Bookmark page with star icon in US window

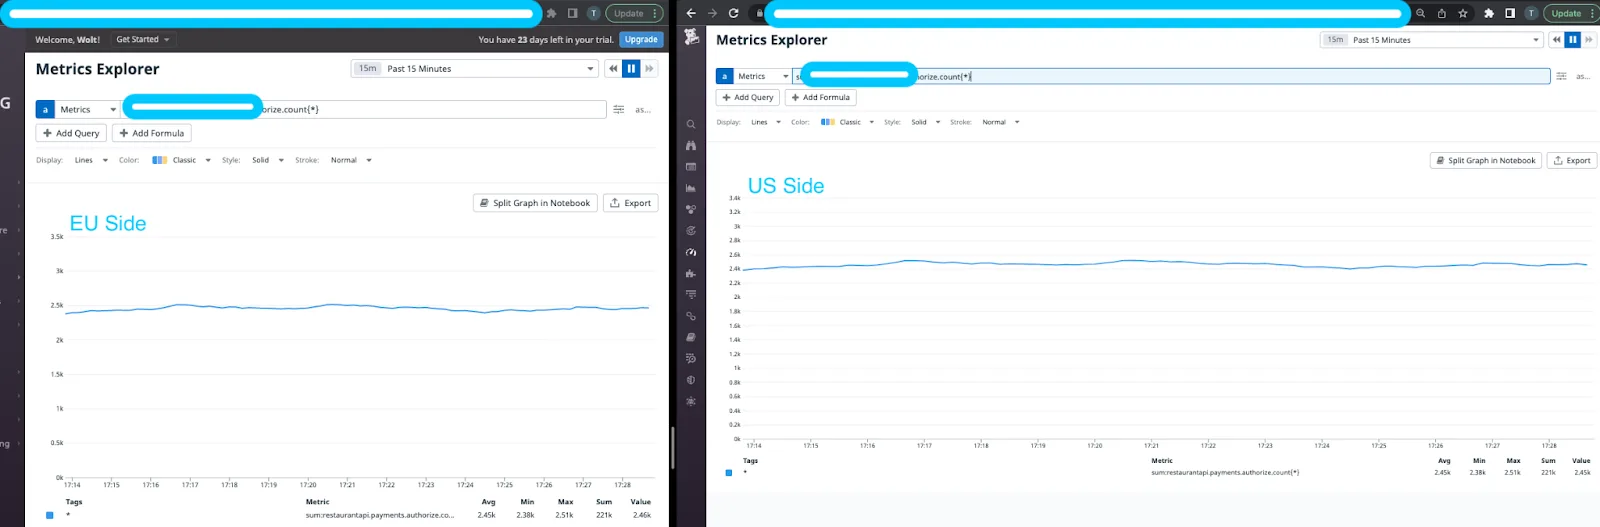coord(1463,13)
